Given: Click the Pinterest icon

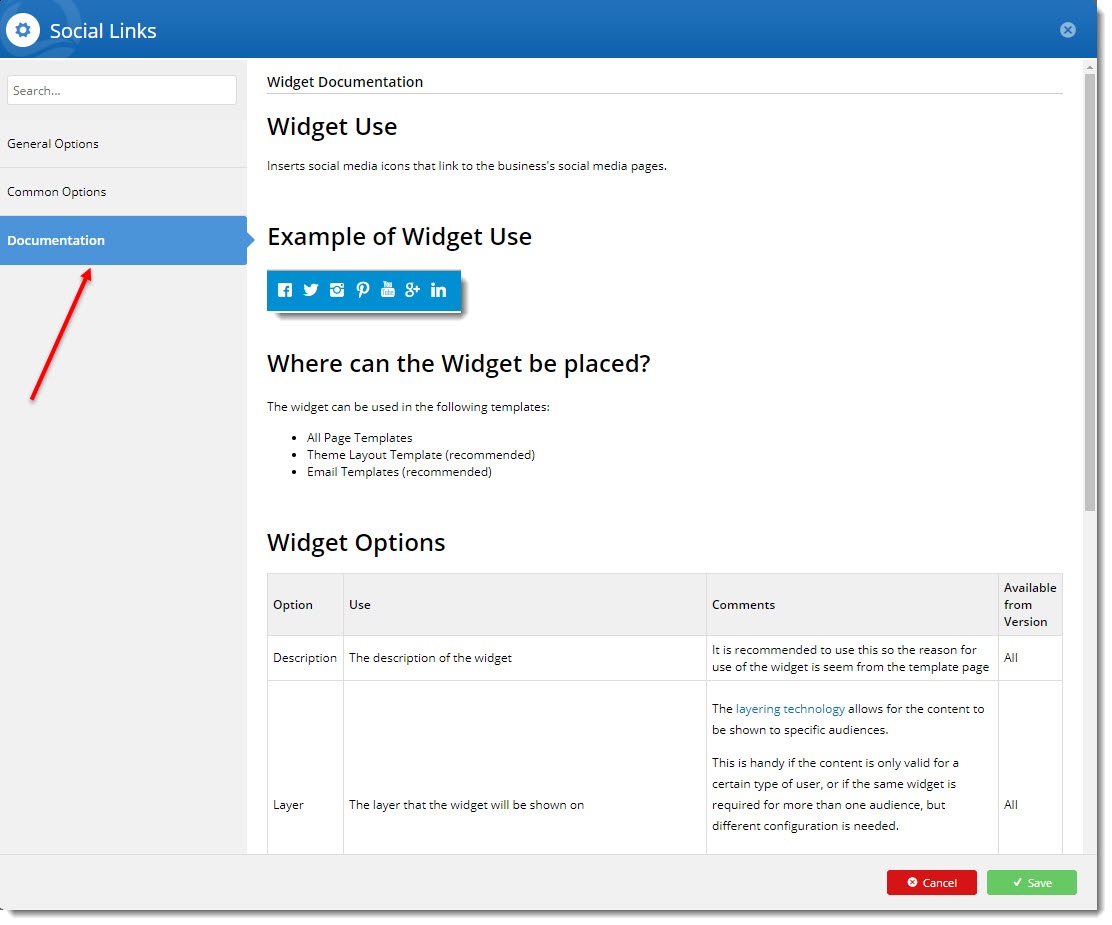Looking at the screenshot, I should (362, 290).
